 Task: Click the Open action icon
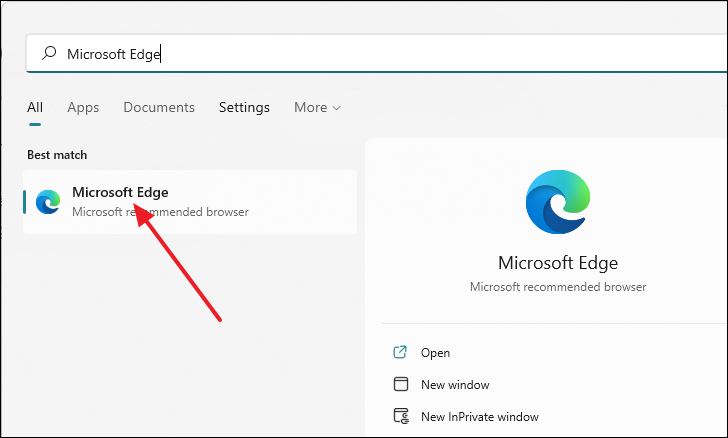[x=400, y=353]
